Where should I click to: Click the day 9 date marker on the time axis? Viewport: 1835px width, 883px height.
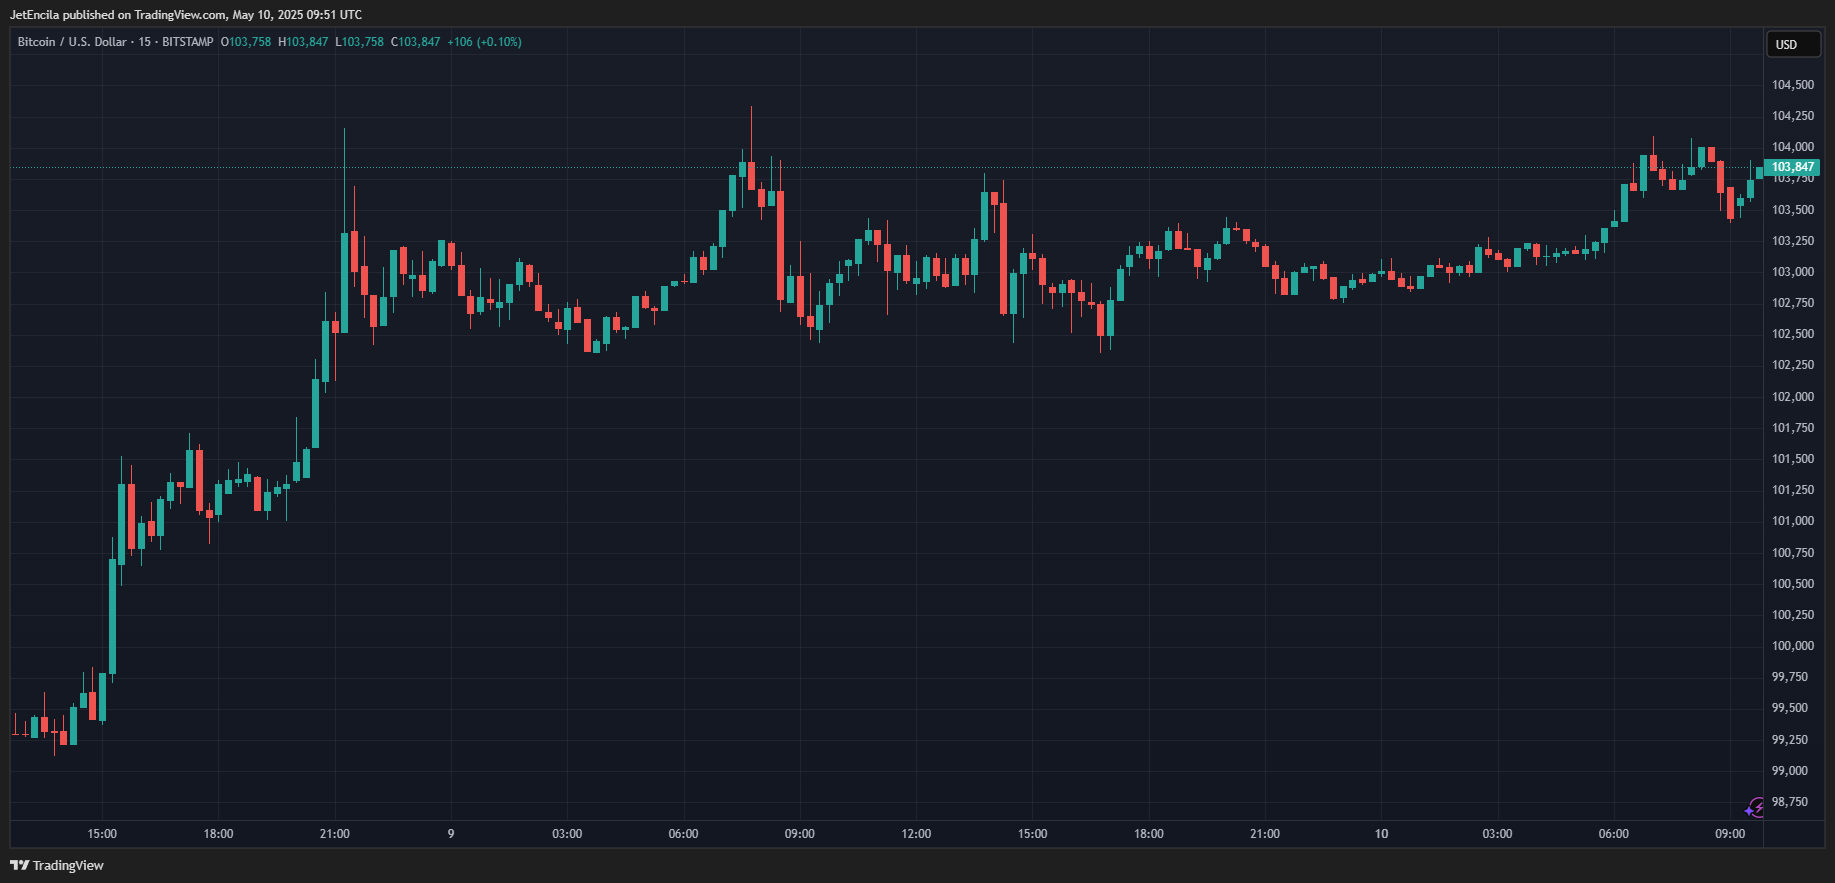tap(451, 834)
